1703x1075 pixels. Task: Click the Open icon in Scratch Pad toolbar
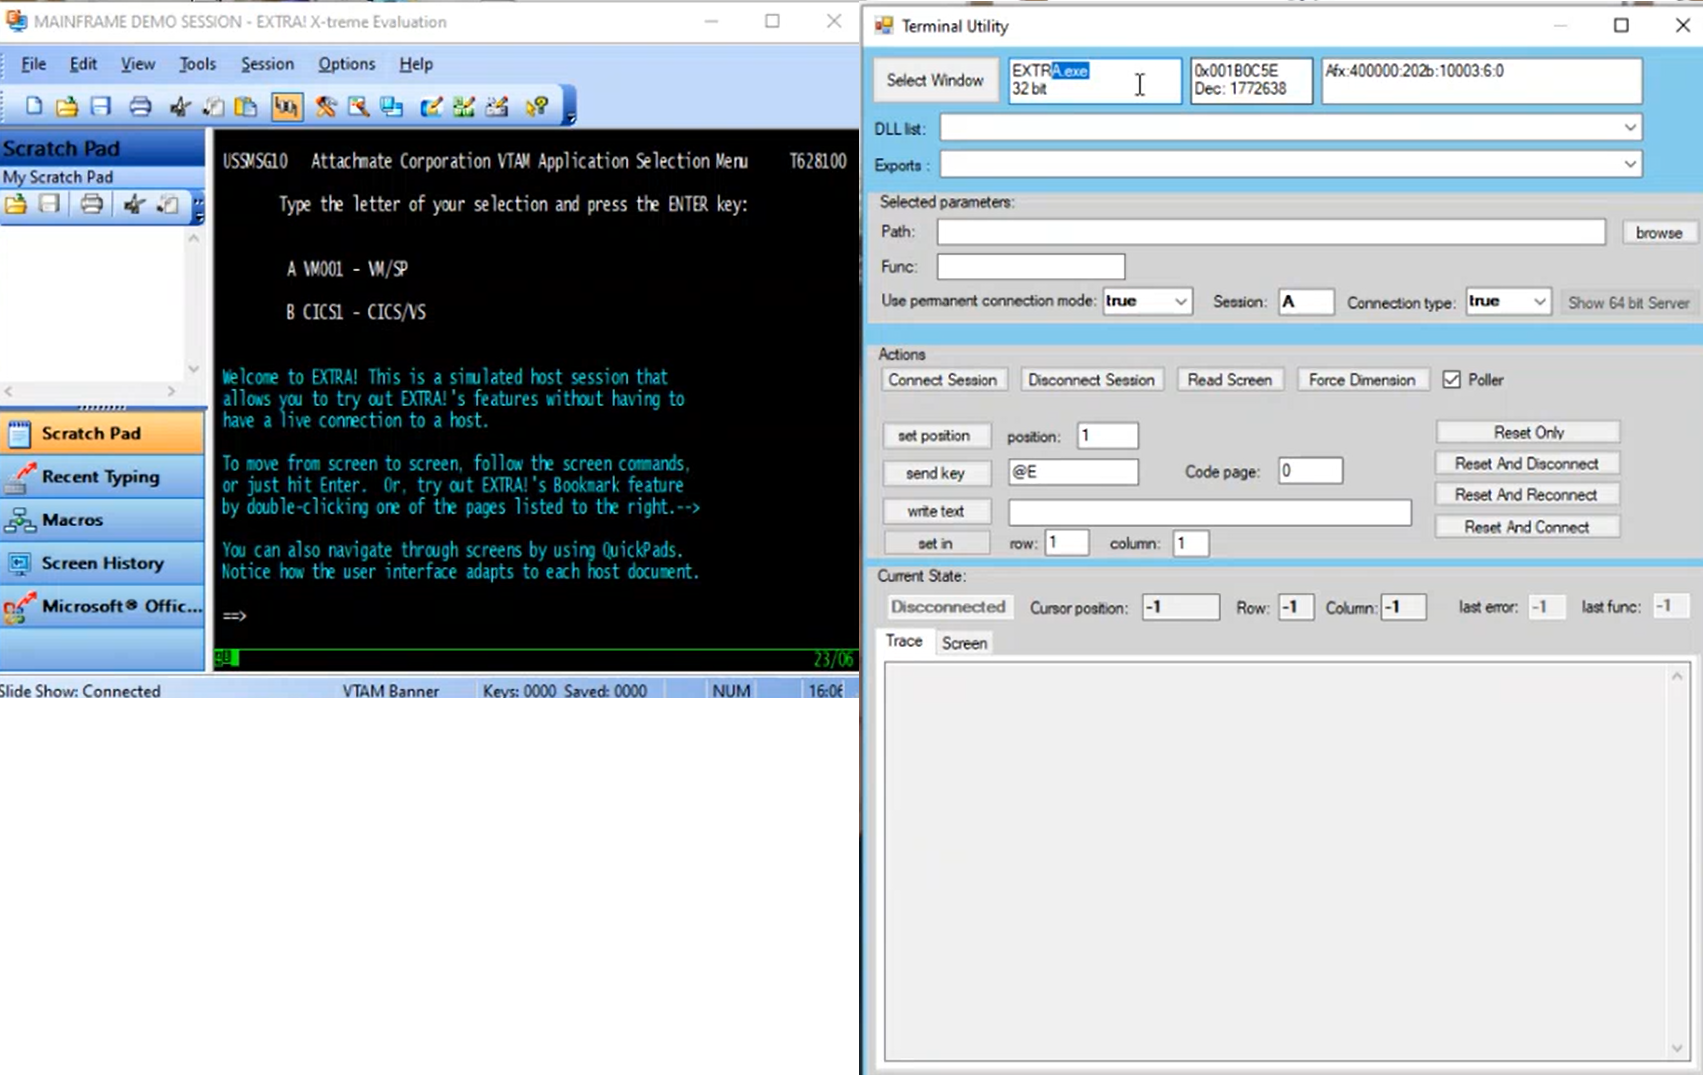point(16,205)
